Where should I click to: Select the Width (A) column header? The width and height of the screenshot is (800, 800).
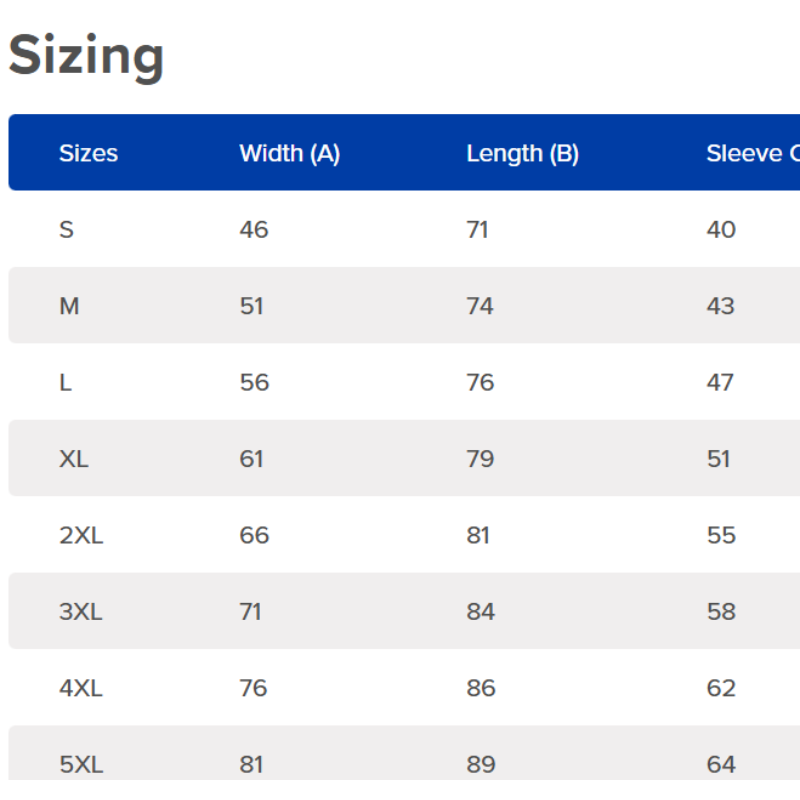(x=289, y=153)
